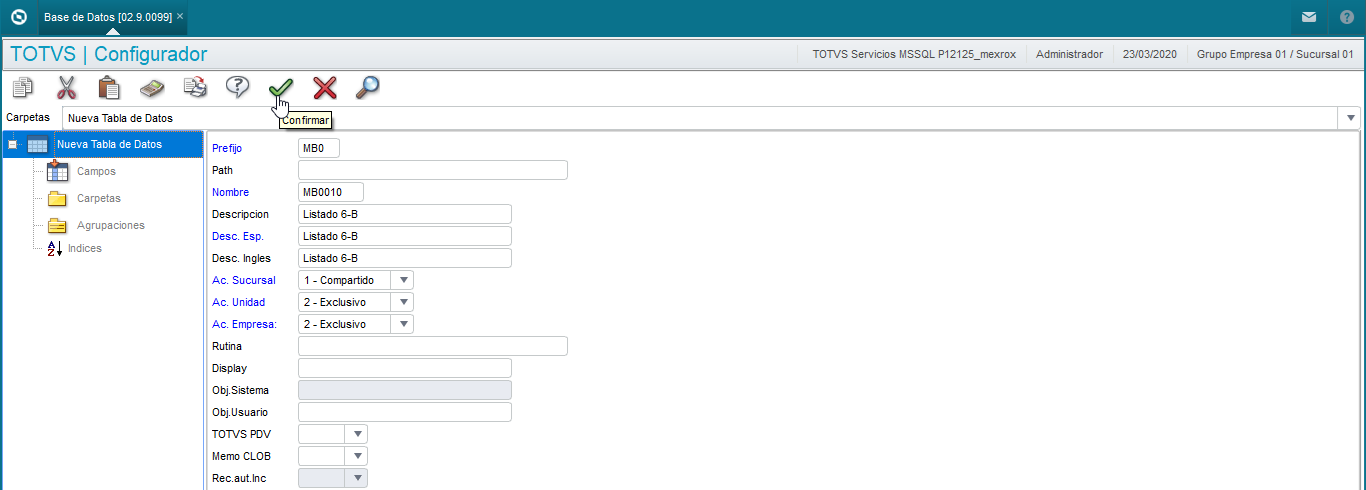Click Grupo Empresa 01 / Sucursal 01

coord(1275,54)
